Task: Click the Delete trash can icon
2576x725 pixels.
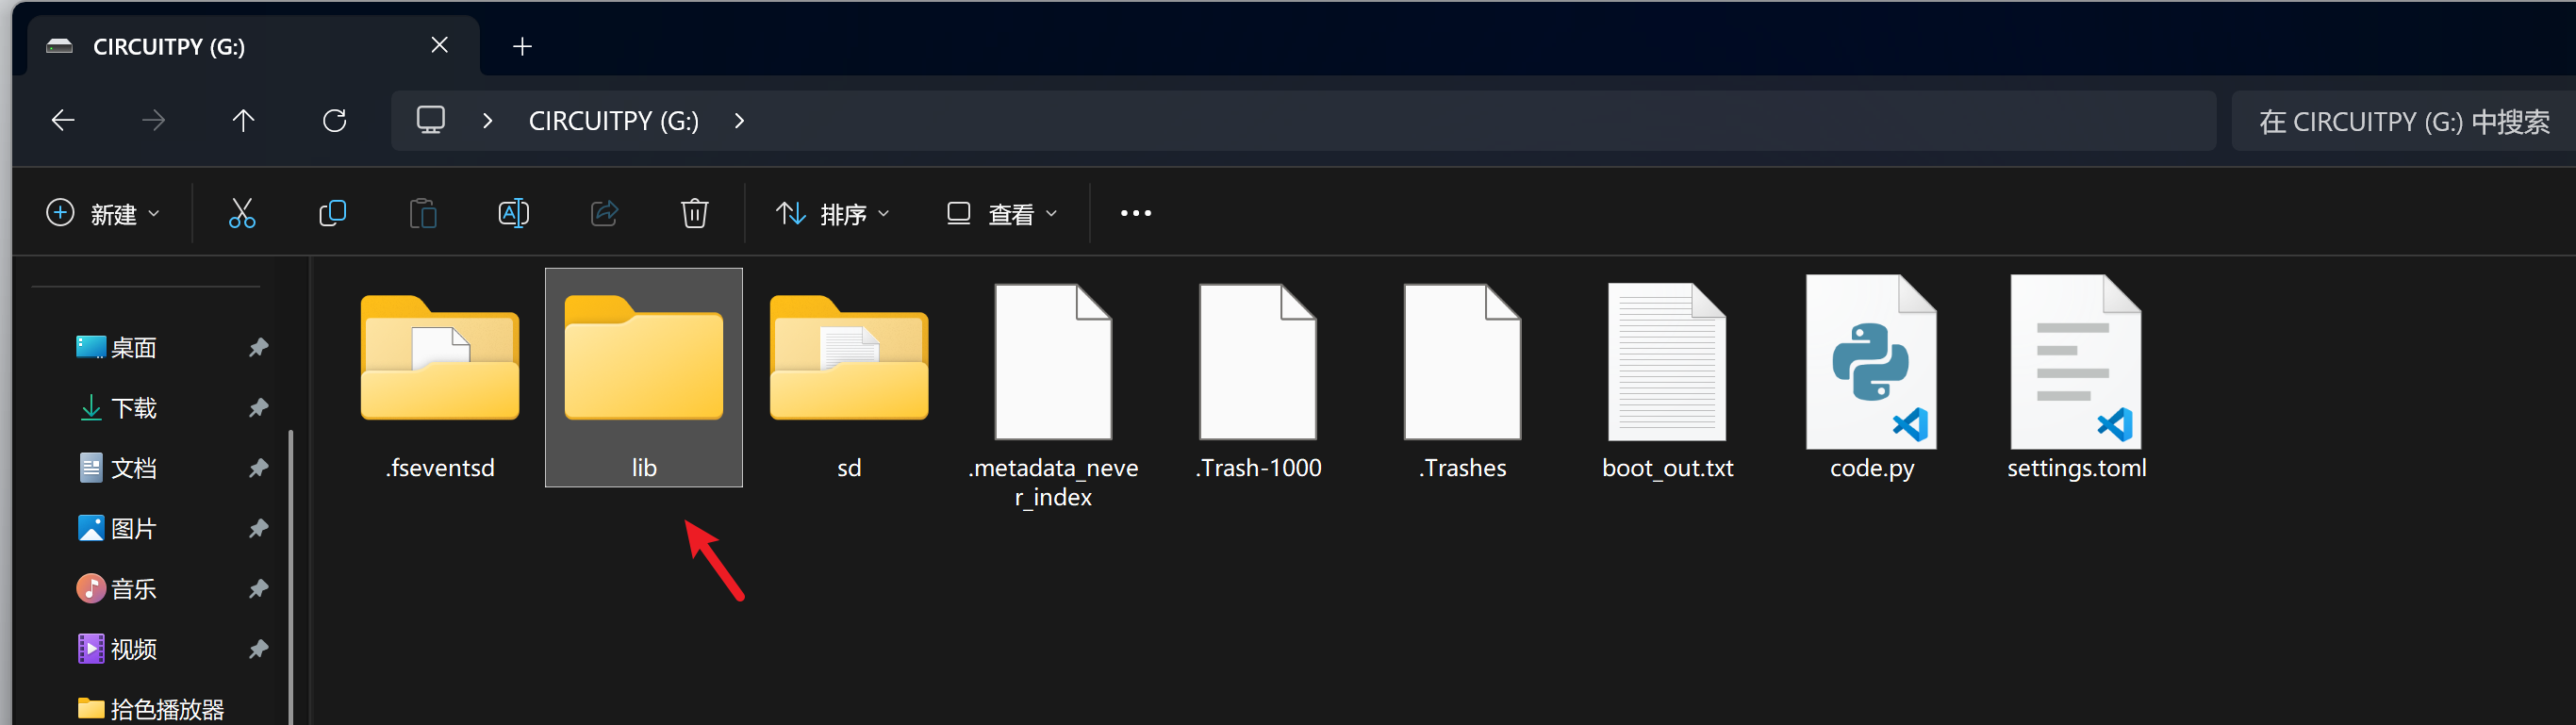Action: 694,213
